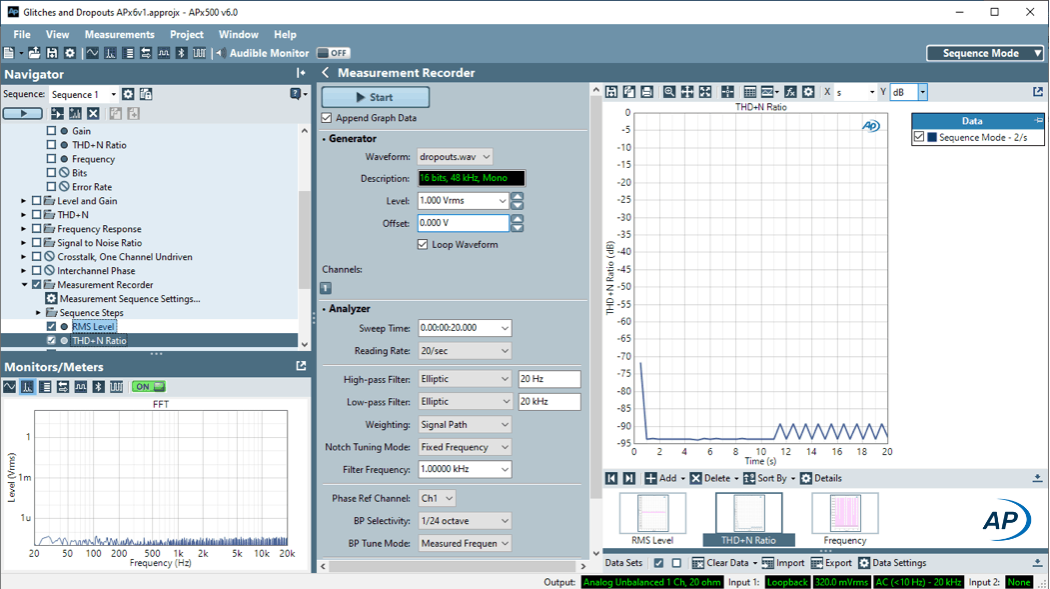Click the Bluetooth monitor icon in the main toolbar
This screenshot has height=589, width=1050.
(x=181, y=53)
